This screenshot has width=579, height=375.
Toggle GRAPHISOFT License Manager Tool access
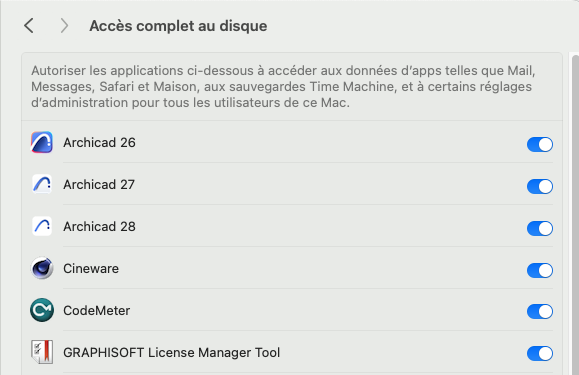point(540,354)
